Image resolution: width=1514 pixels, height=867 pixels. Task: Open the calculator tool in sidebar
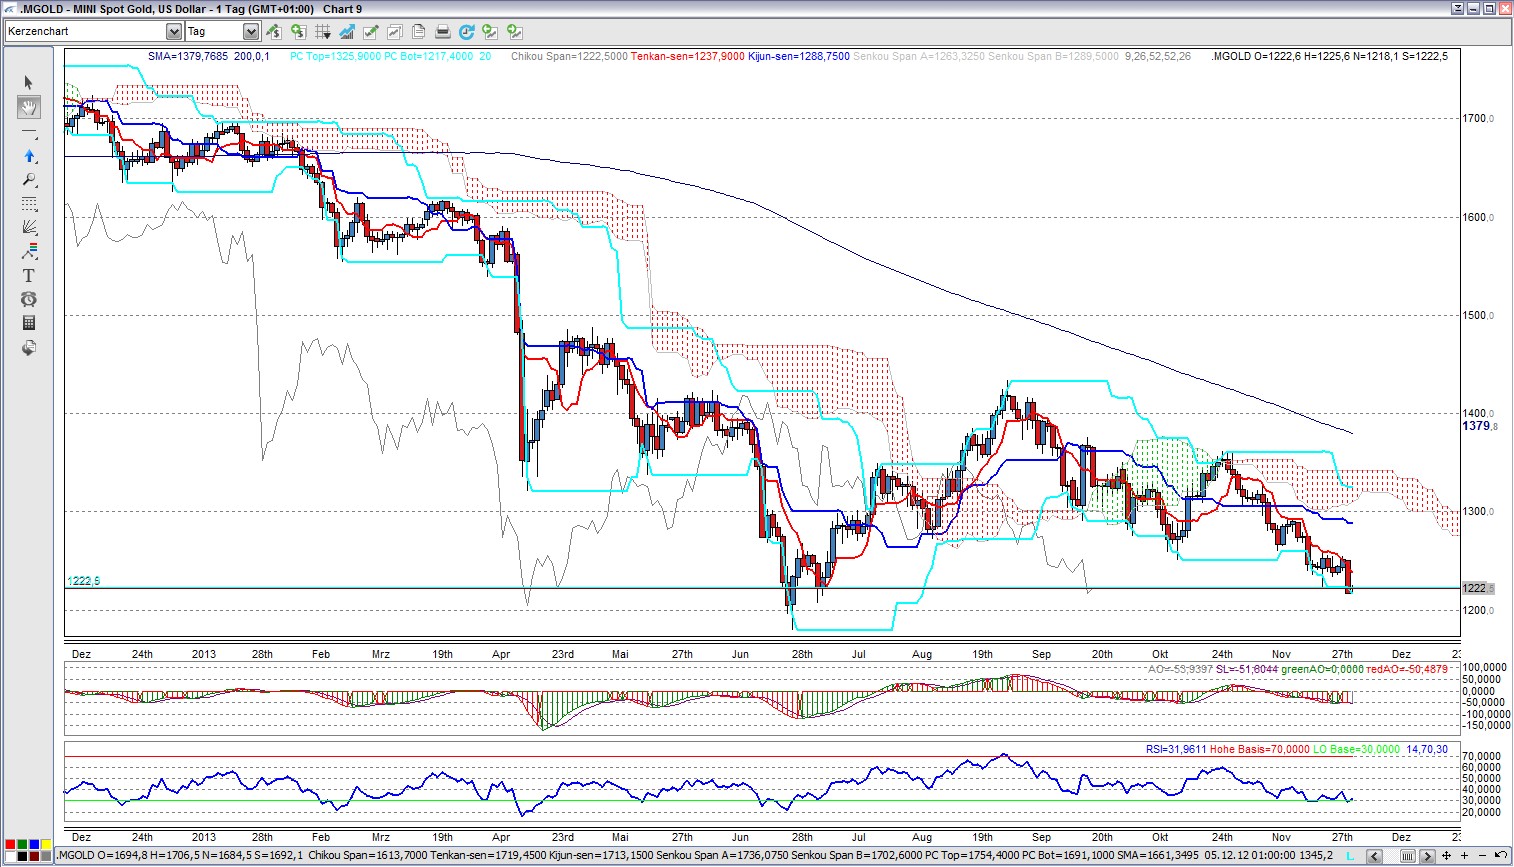pos(28,323)
